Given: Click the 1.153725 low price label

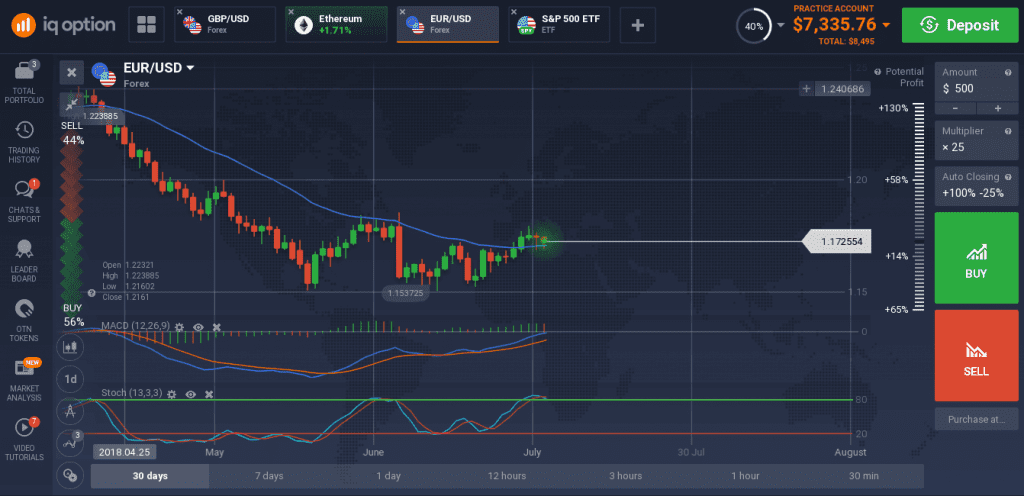Looking at the screenshot, I should [x=405, y=293].
